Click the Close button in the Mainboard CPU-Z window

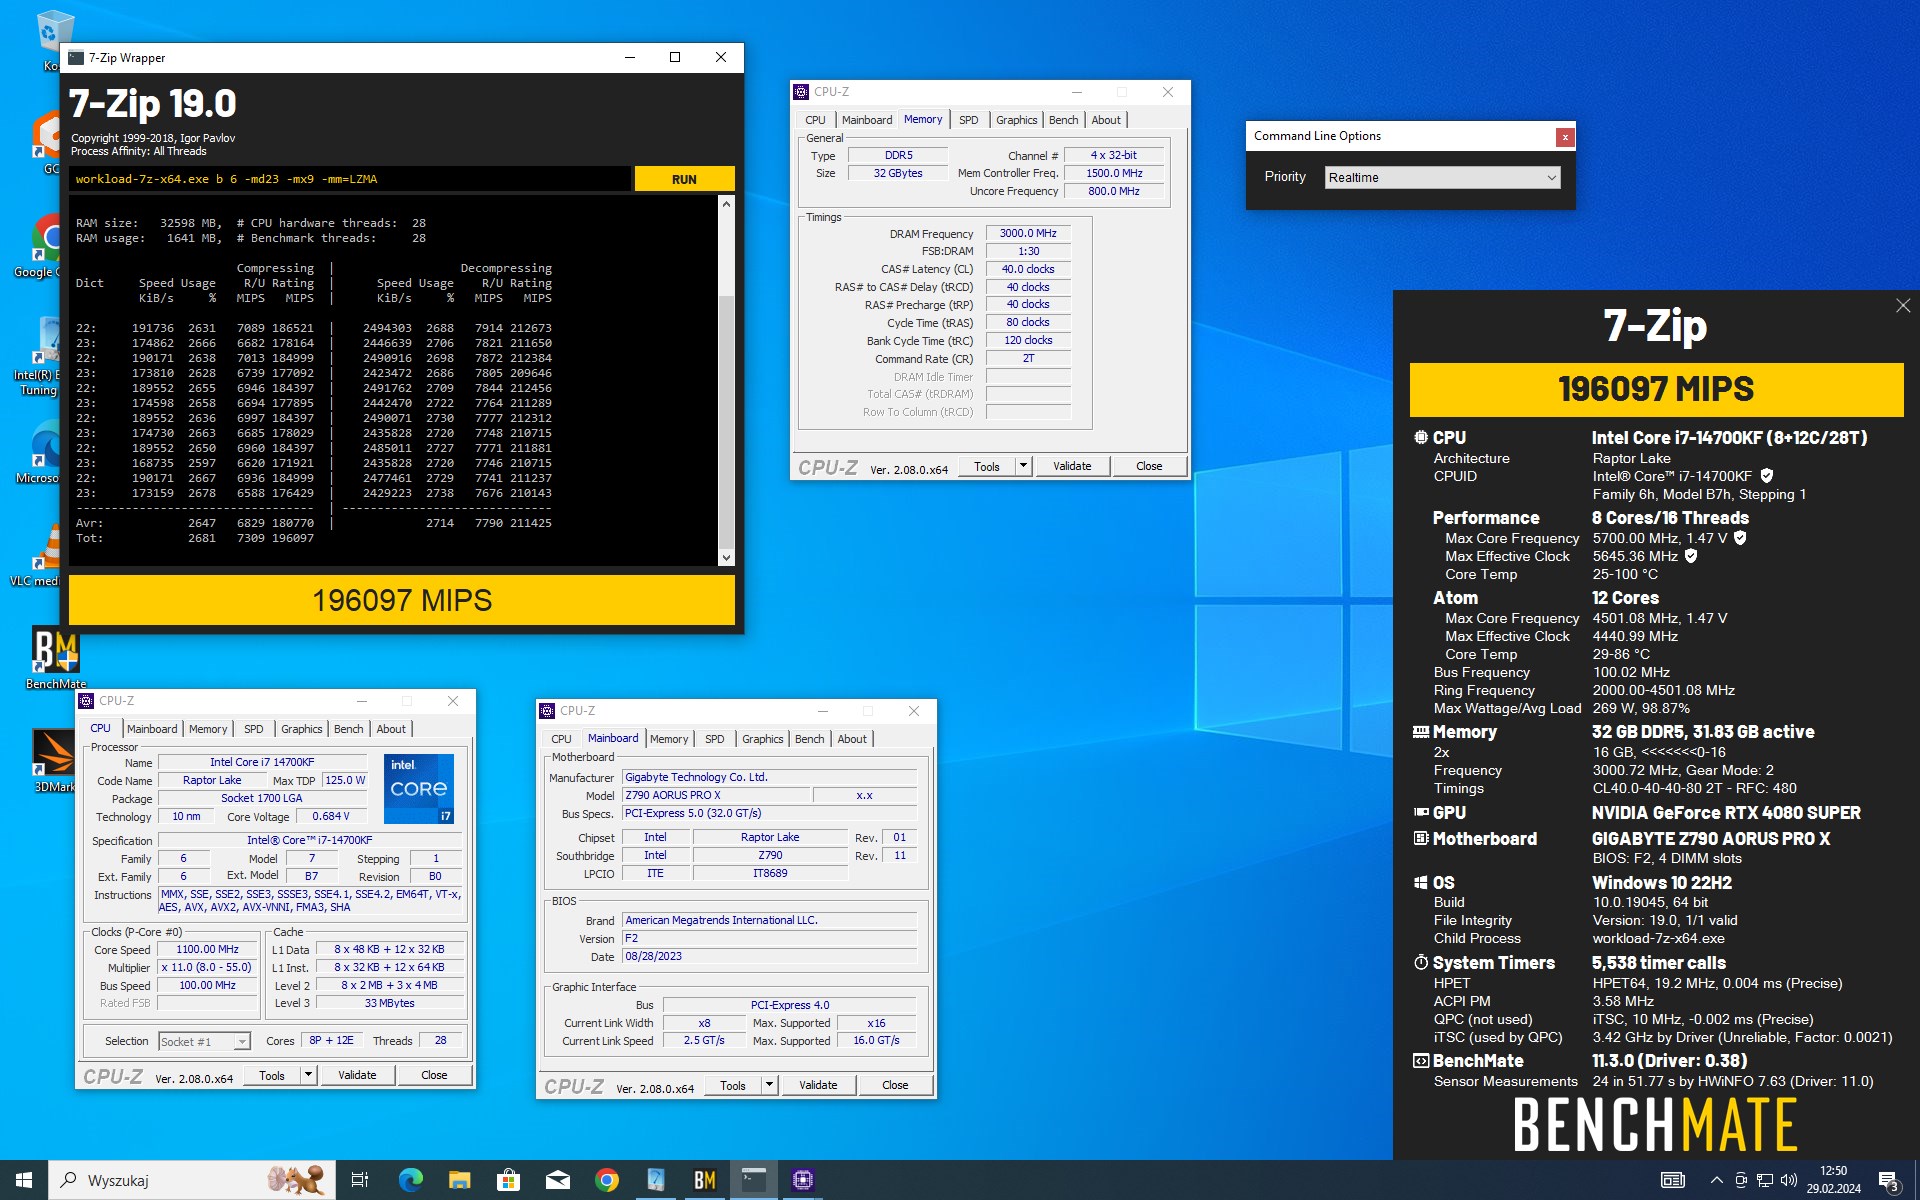coord(895,1085)
